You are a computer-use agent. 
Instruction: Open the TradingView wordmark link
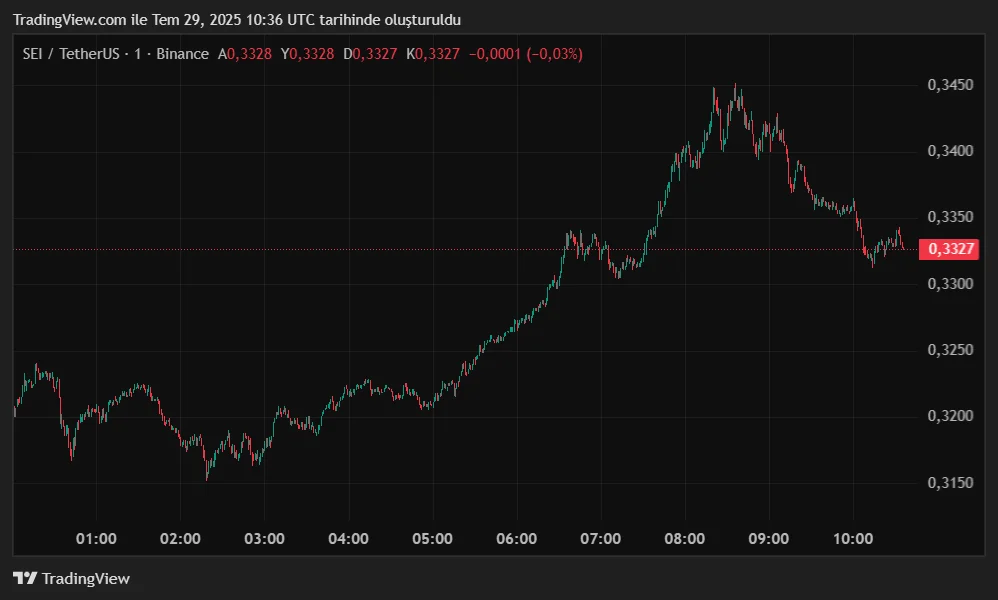click(x=85, y=578)
